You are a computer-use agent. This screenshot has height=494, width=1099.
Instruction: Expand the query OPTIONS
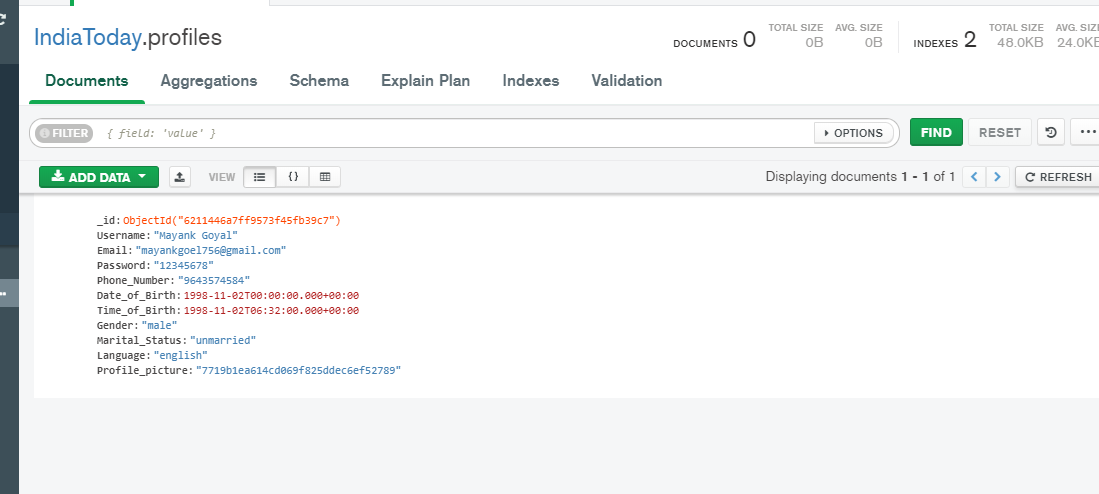click(854, 133)
